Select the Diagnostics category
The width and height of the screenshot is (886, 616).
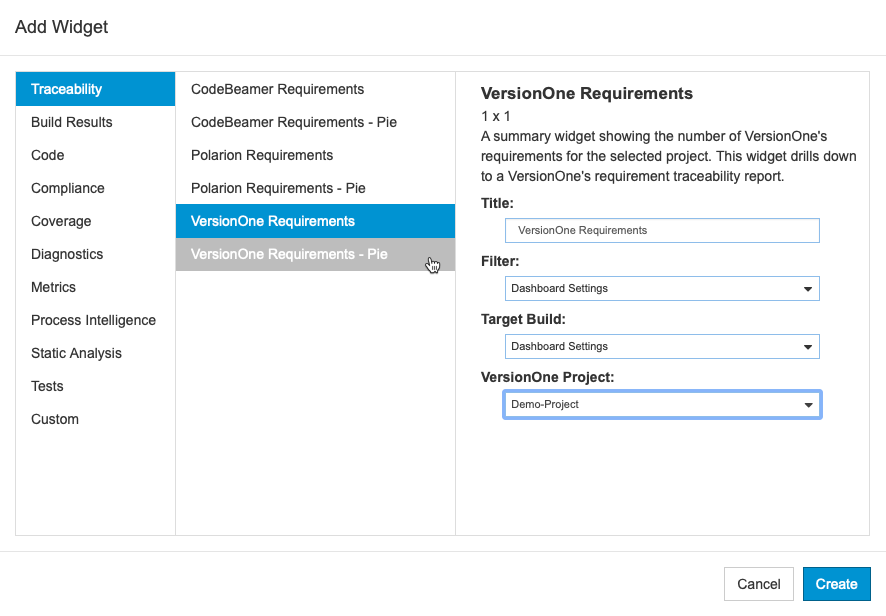(x=95, y=254)
